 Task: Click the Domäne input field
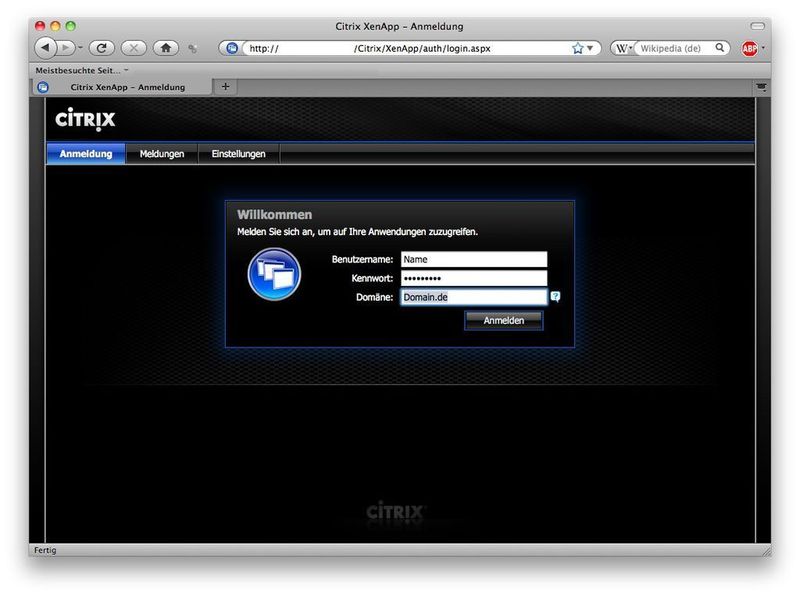[473, 297]
